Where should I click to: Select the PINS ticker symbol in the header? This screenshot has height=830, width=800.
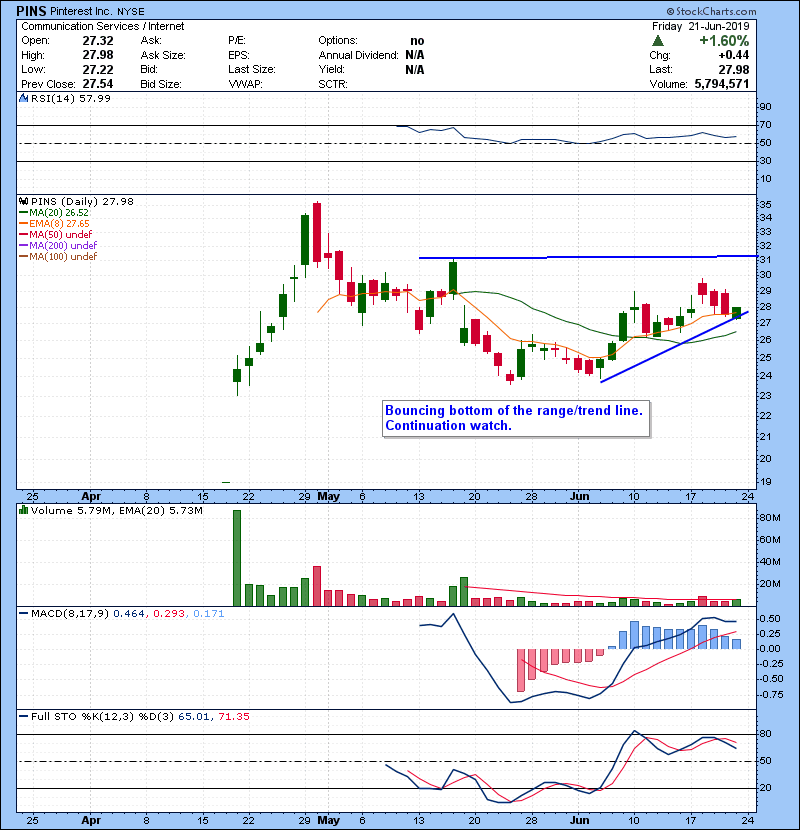31,11
